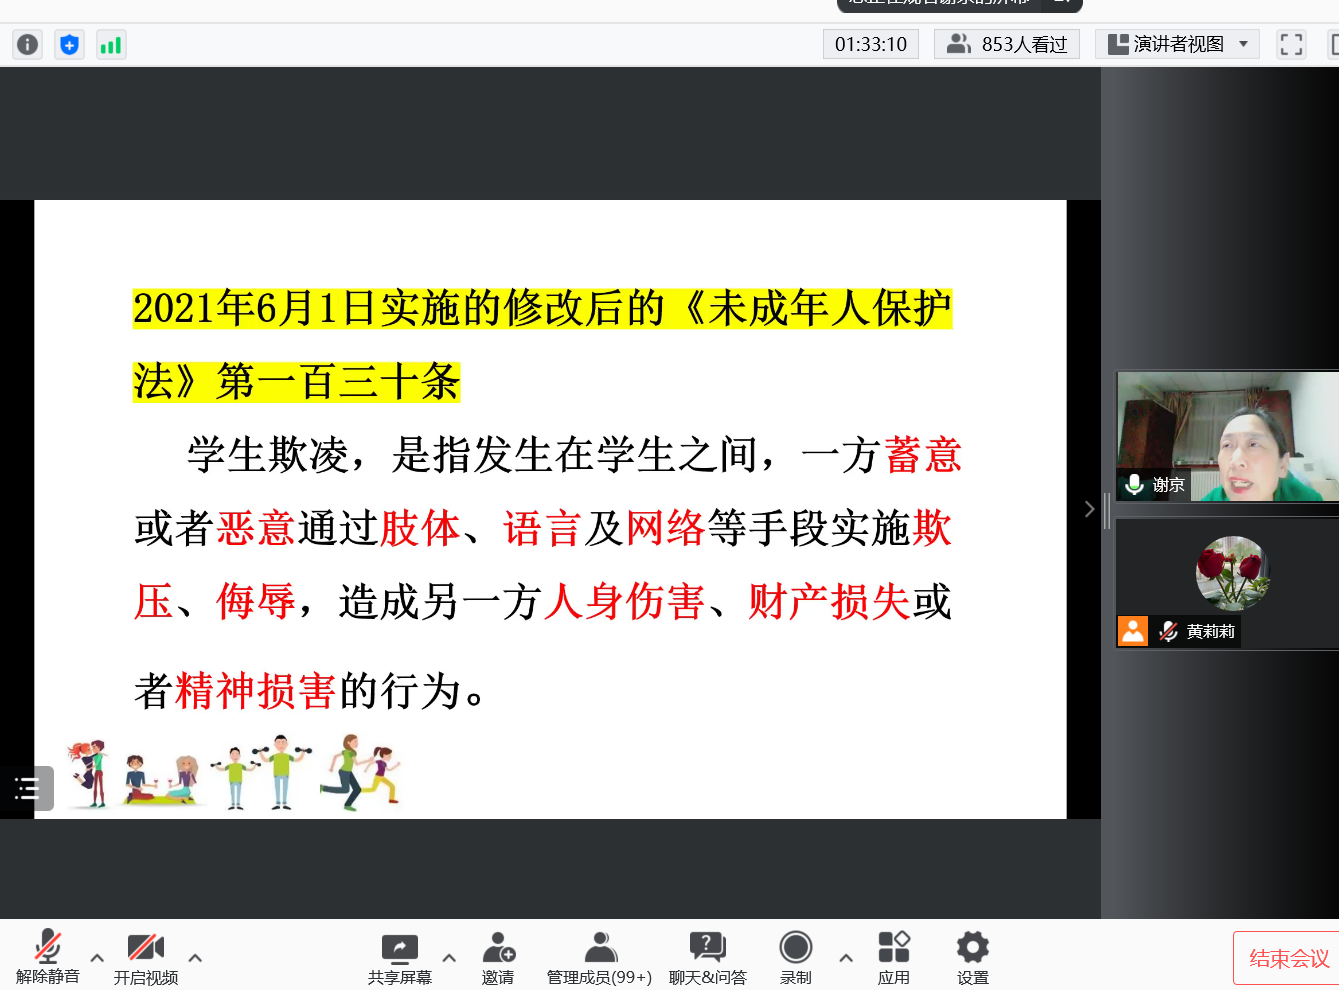This screenshot has height=990, width=1339.
Task: Turn on the video camera
Action: [x=146, y=957]
